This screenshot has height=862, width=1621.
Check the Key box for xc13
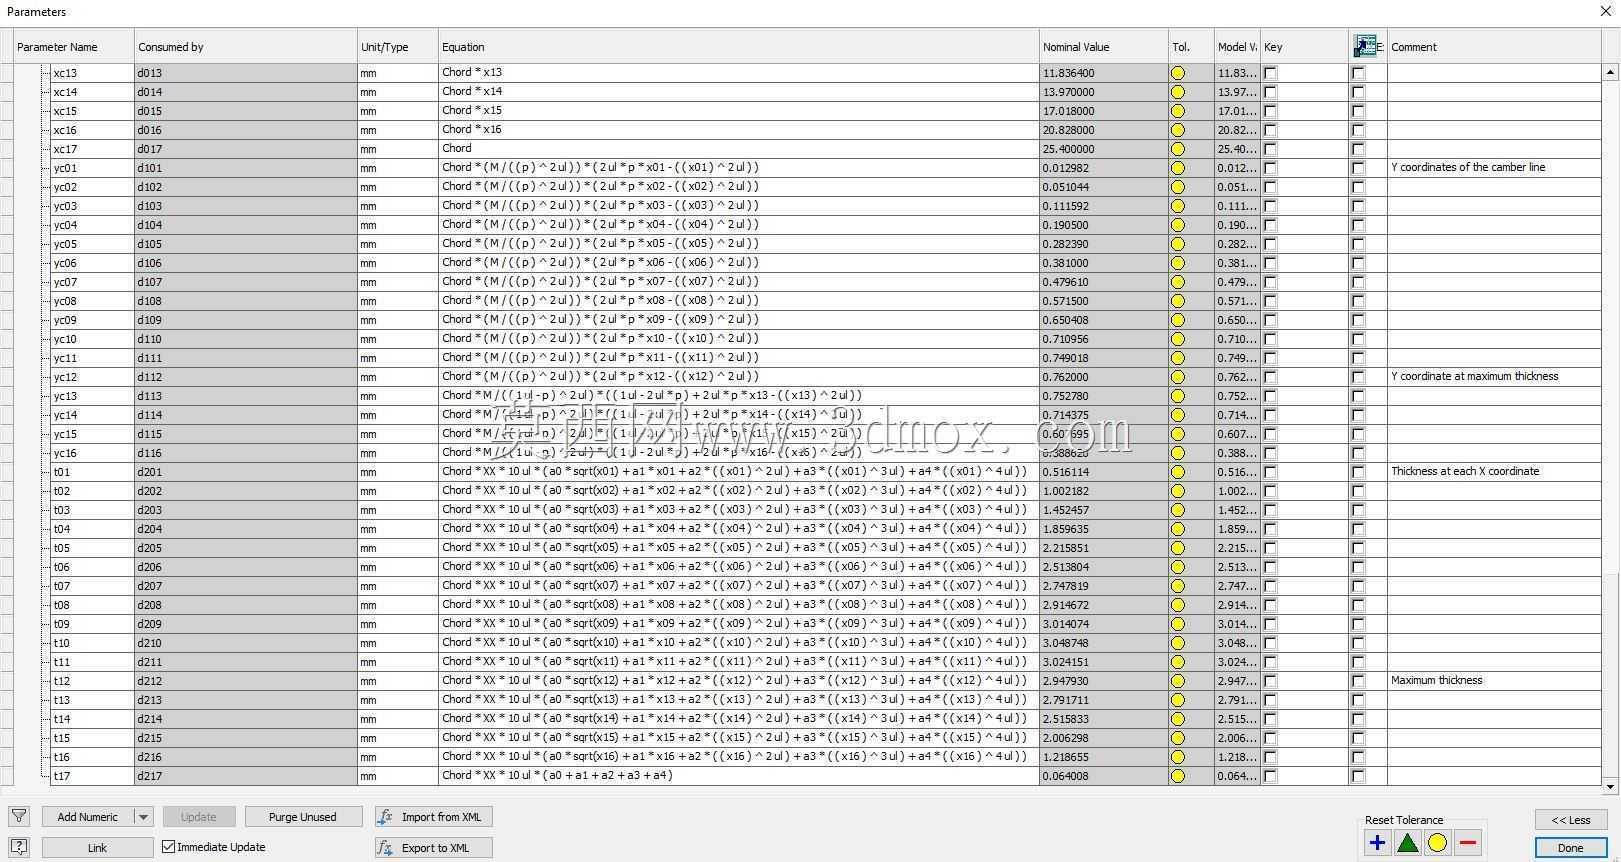1270,73
